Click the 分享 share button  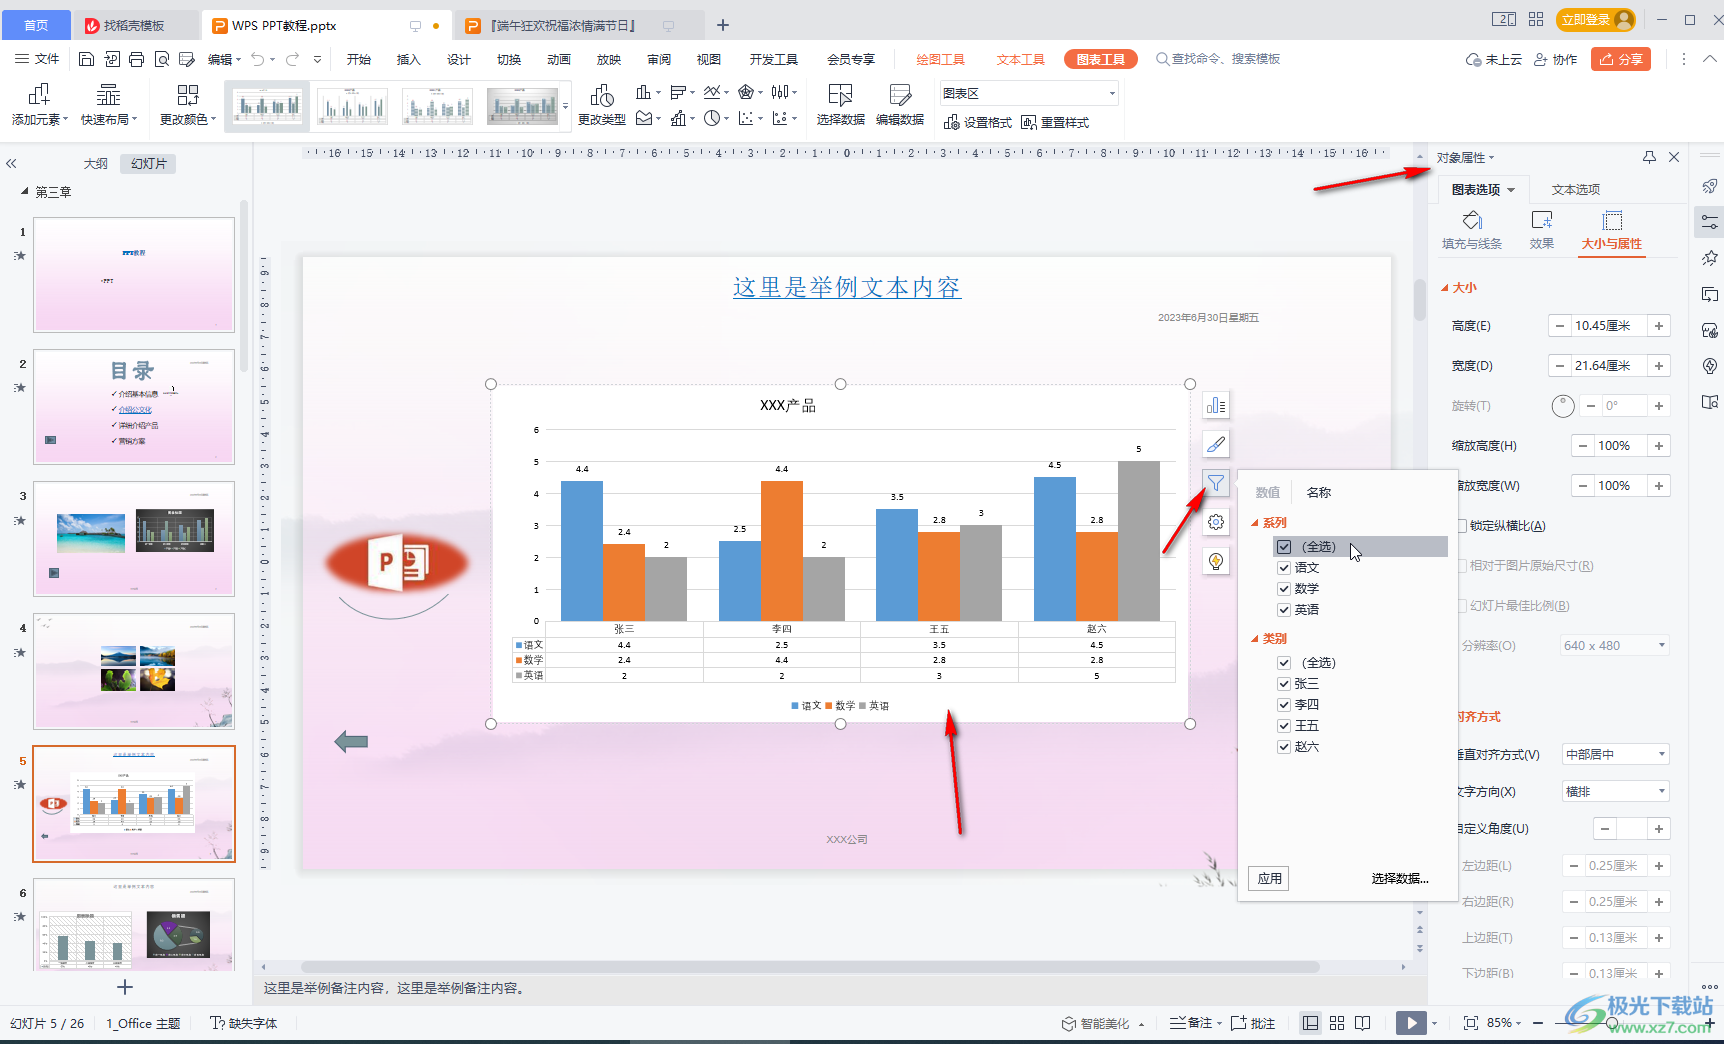tap(1621, 59)
